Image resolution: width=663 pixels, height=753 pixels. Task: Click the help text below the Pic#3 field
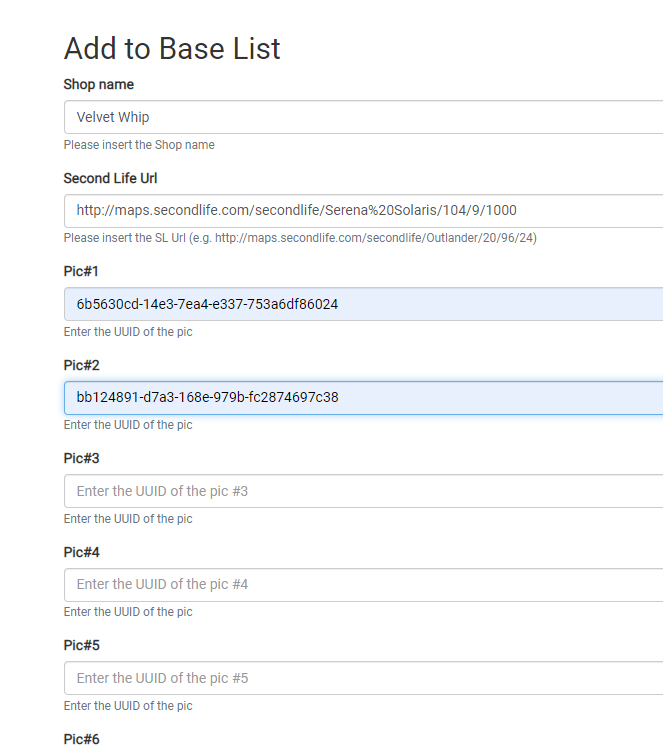pos(128,519)
